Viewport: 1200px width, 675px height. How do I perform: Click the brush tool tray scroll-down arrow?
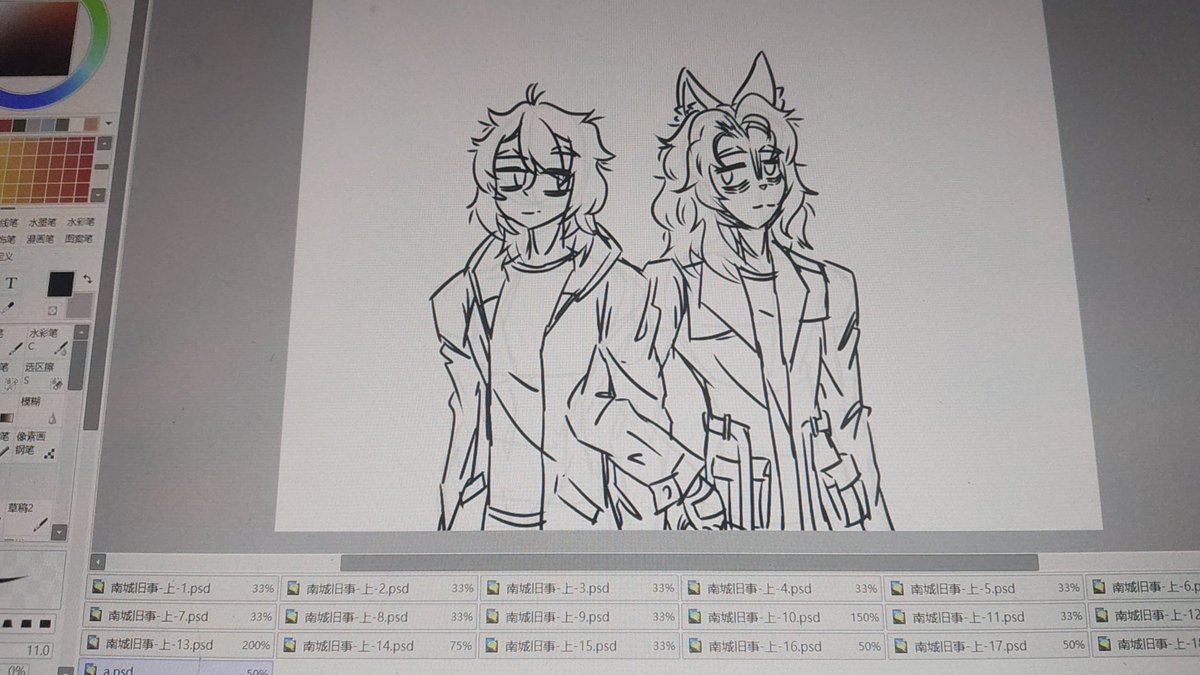point(59,533)
